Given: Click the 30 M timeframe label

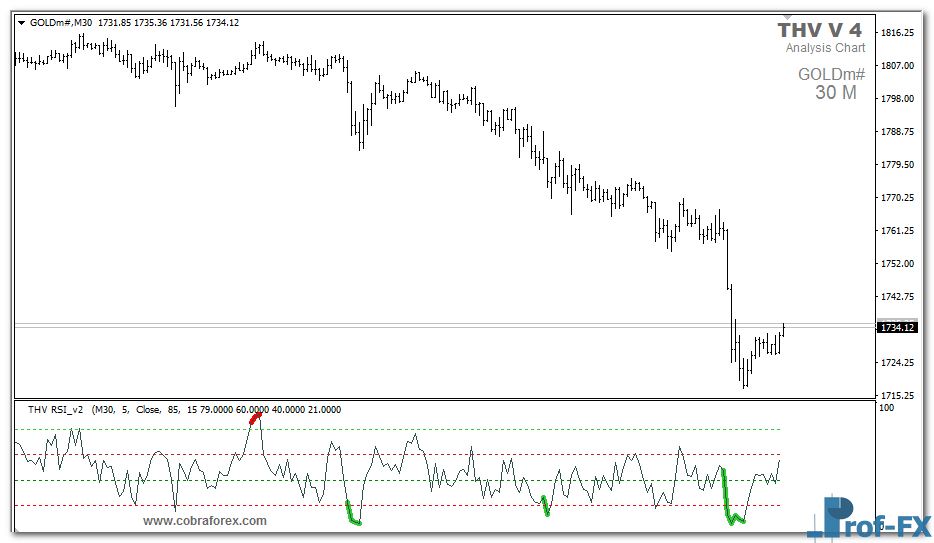Looking at the screenshot, I should click(836, 93).
